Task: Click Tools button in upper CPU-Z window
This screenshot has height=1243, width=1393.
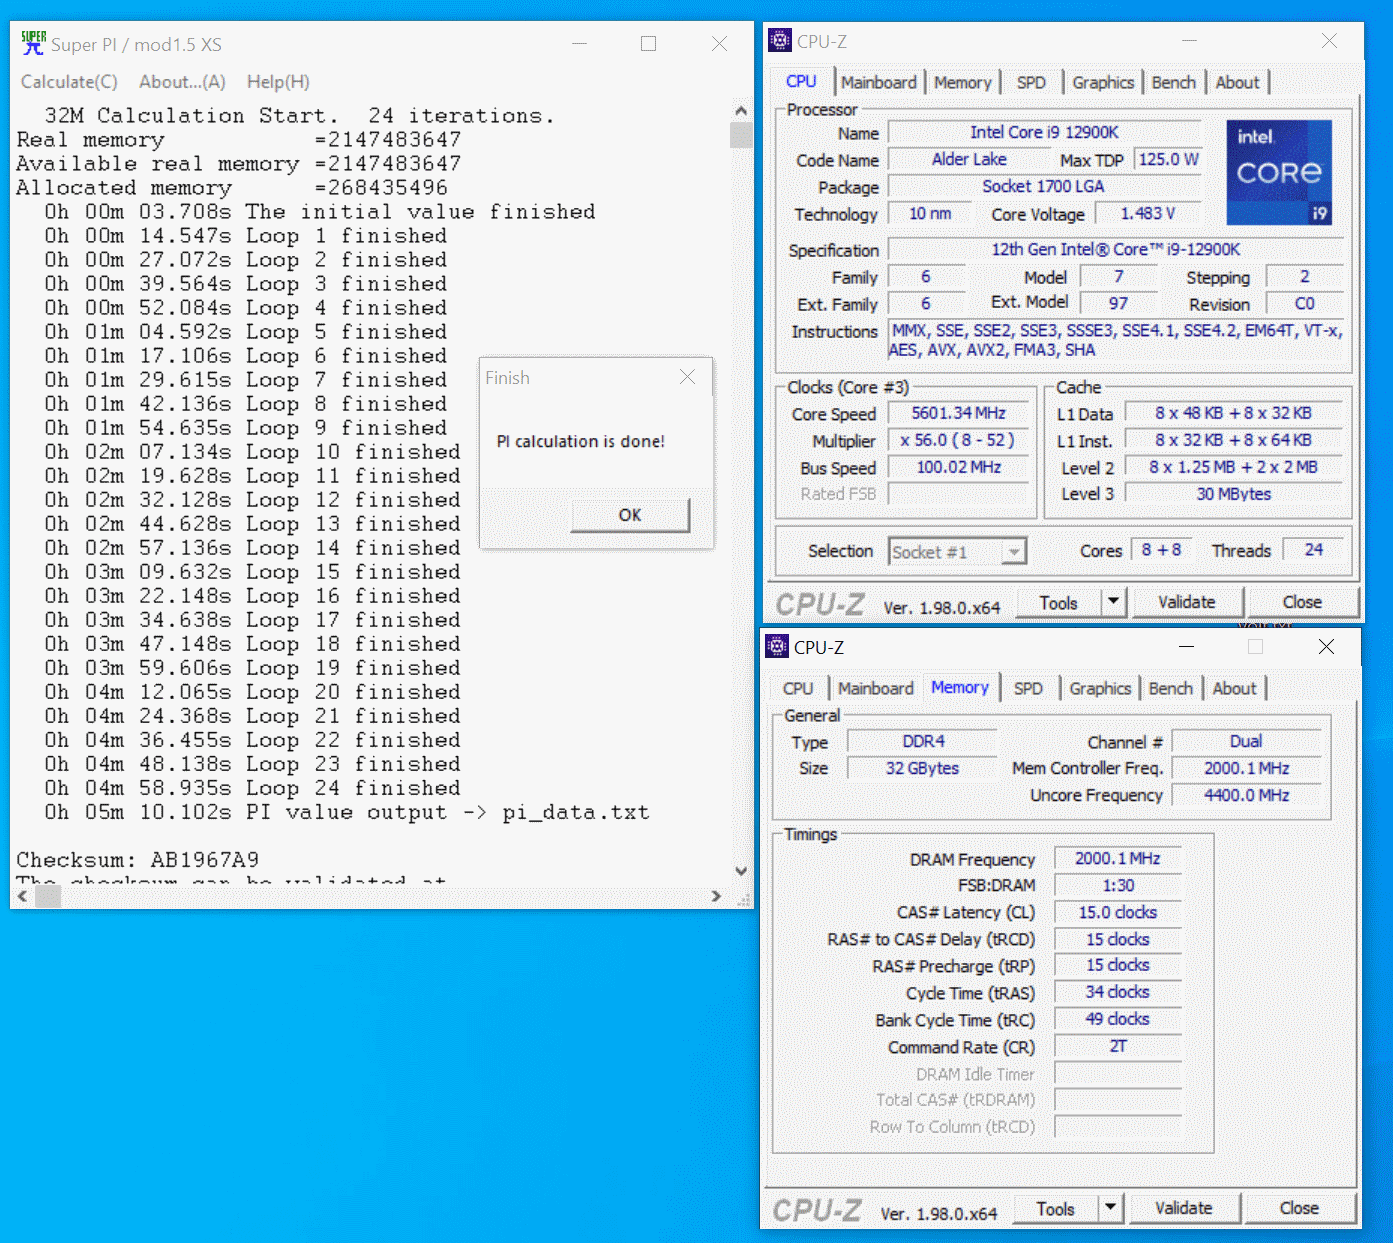Action: tap(1058, 603)
